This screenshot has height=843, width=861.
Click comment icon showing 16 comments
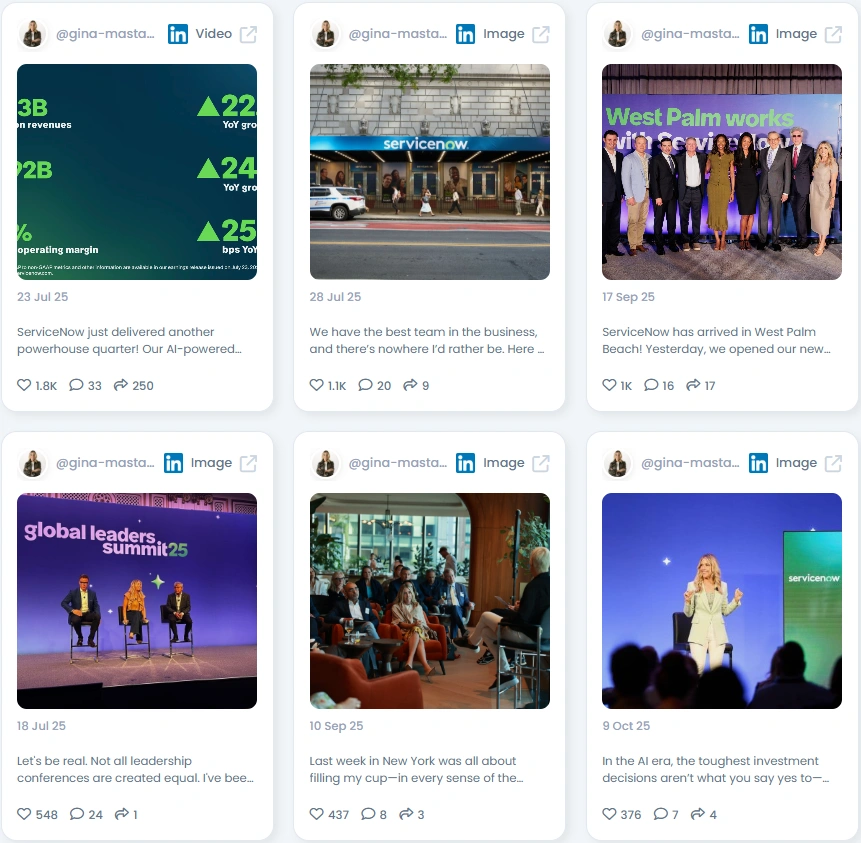pyautogui.click(x=651, y=385)
